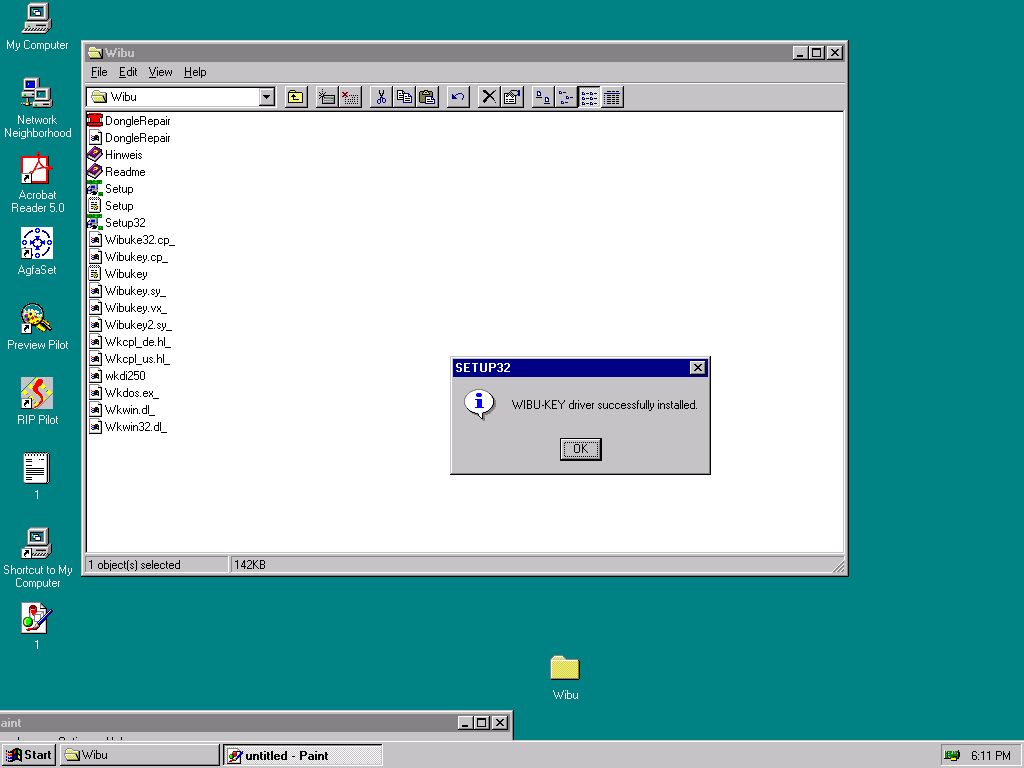Switch to List view in toolbar

pos(589,97)
